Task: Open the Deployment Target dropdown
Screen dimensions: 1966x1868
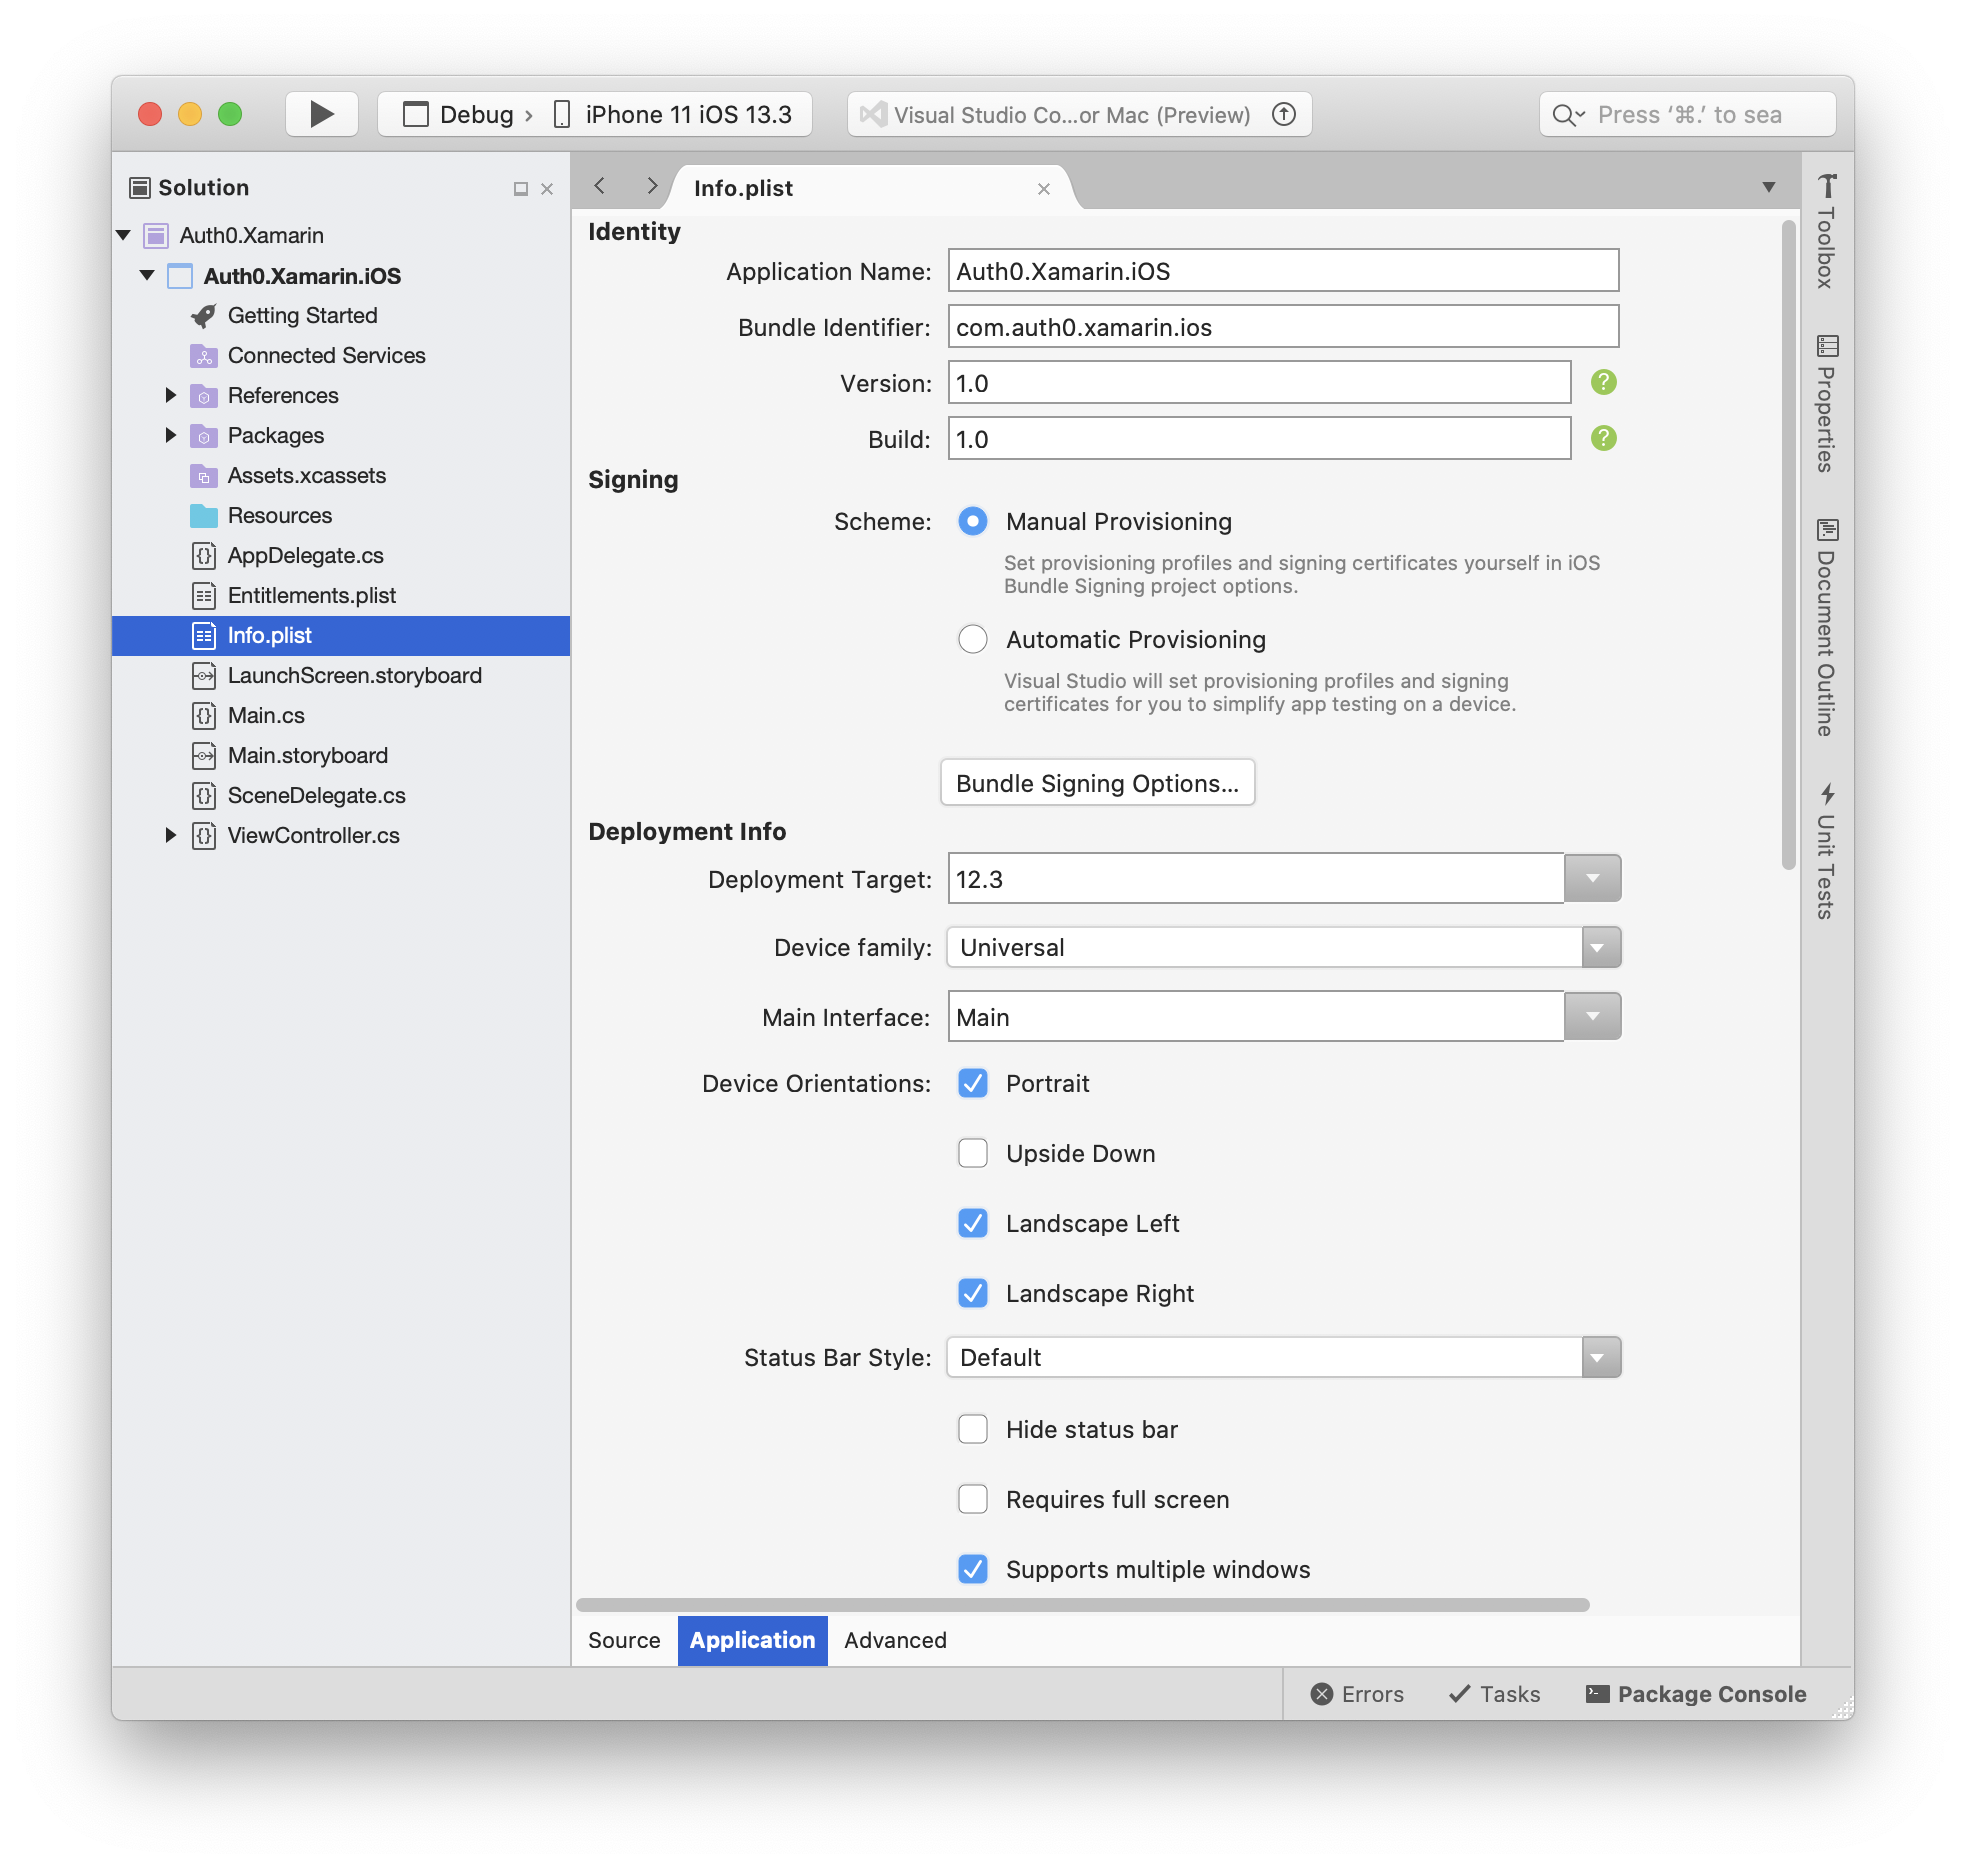Action: point(1592,879)
